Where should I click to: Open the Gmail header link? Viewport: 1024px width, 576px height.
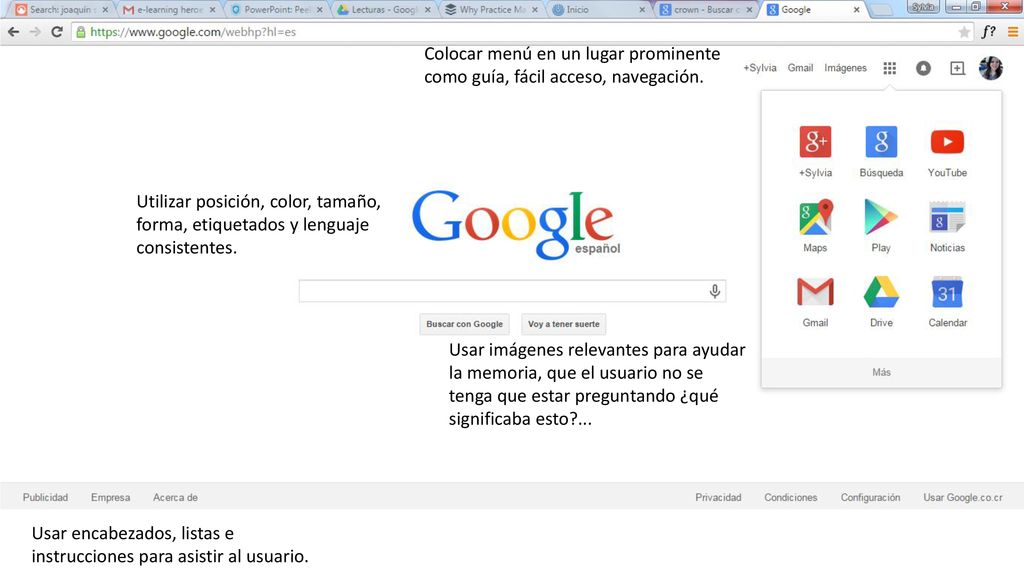coord(800,68)
